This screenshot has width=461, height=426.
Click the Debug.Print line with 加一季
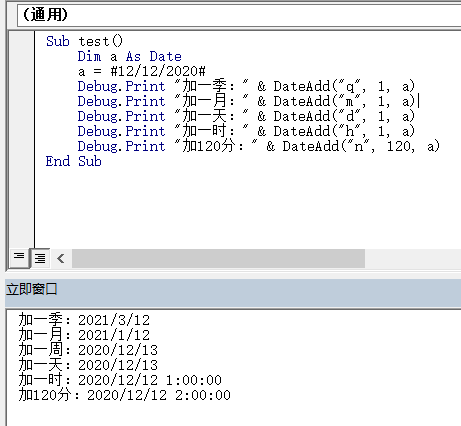[x=246, y=86]
